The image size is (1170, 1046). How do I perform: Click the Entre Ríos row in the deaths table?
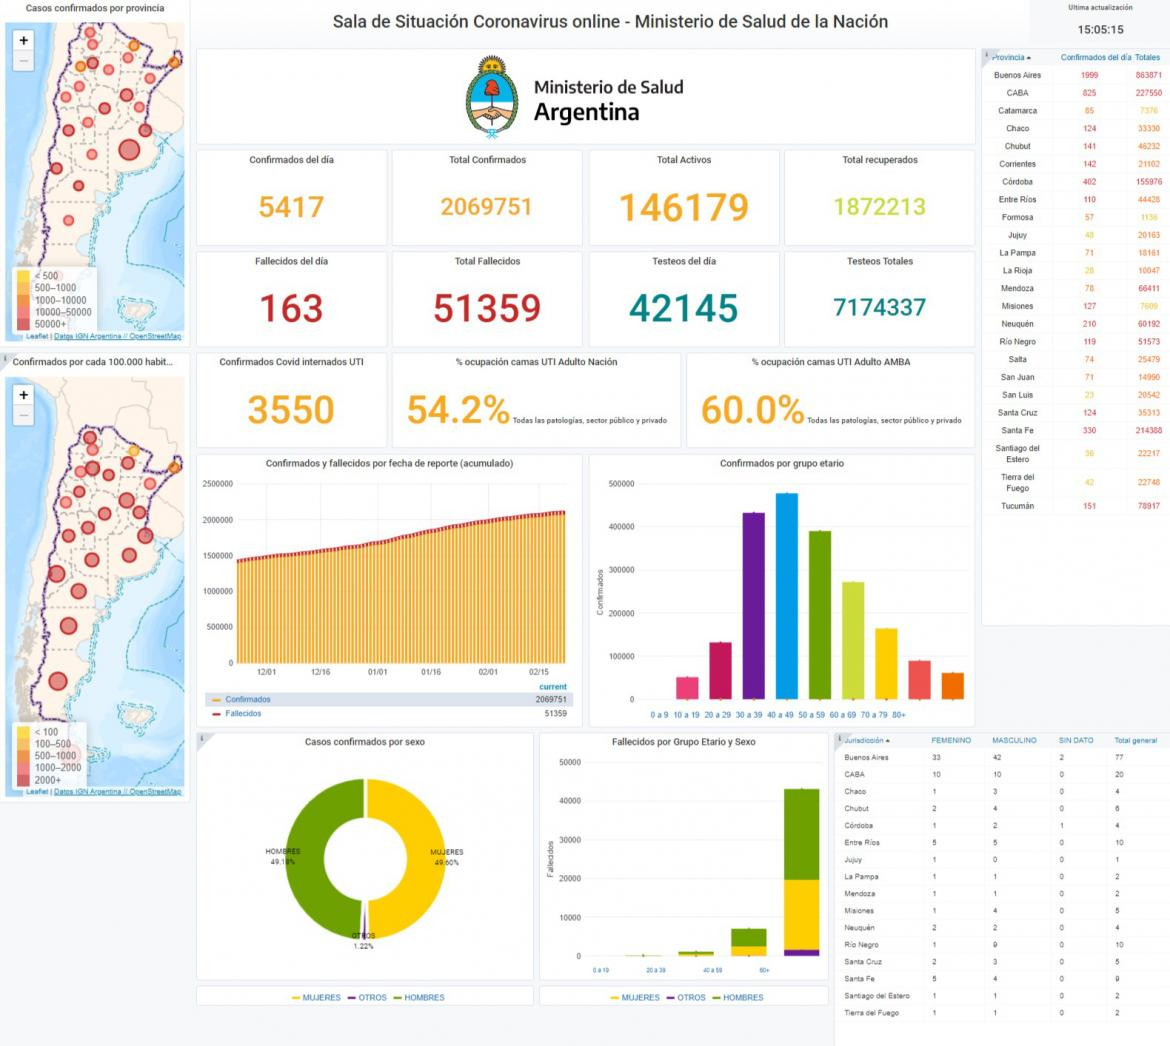point(1000,842)
